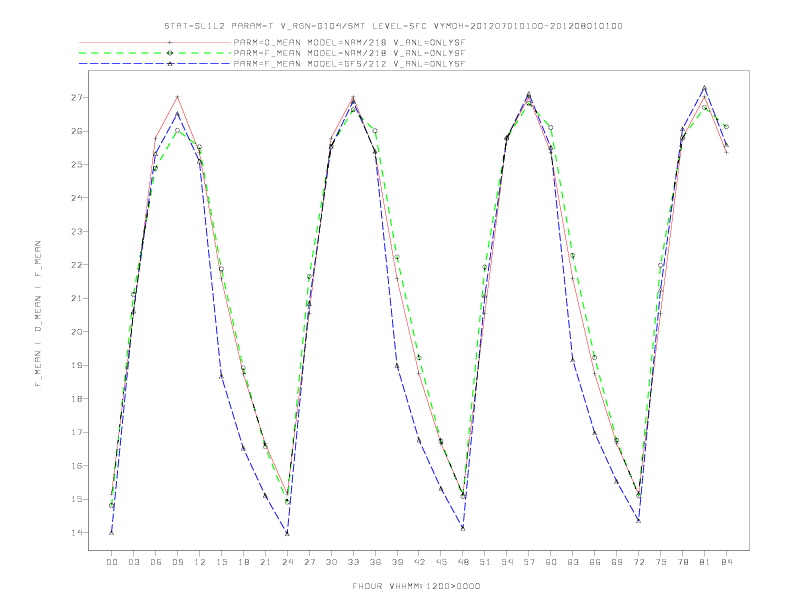Image resolution: width=792 pixels, height=612 pixels.
Task: Click x-axis tick label 78
Action: (683, 562)
